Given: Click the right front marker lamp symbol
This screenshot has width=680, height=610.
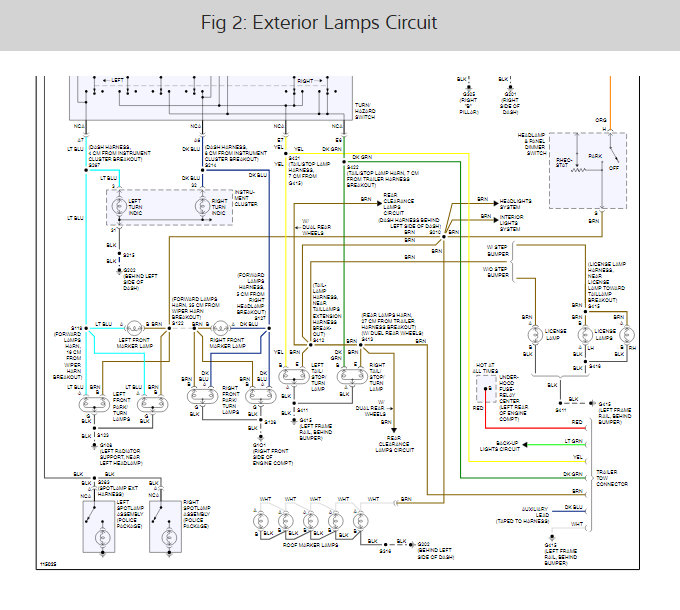Looking at the screenshot, I should [220, 328].
